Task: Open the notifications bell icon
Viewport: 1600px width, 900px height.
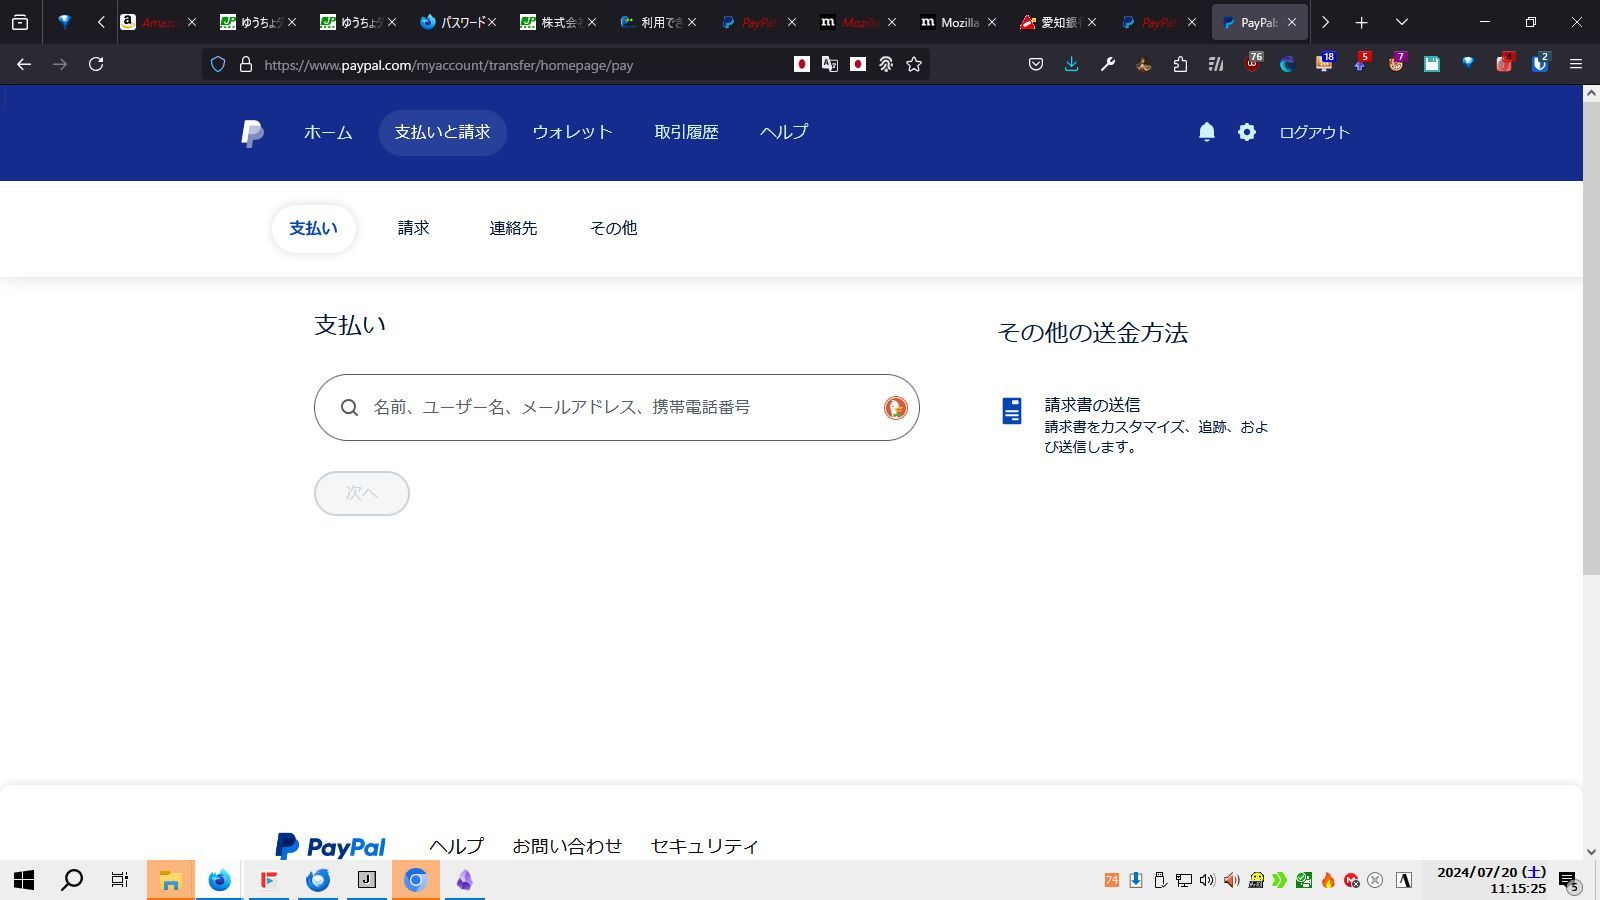Action: [x=1207, y=132]
